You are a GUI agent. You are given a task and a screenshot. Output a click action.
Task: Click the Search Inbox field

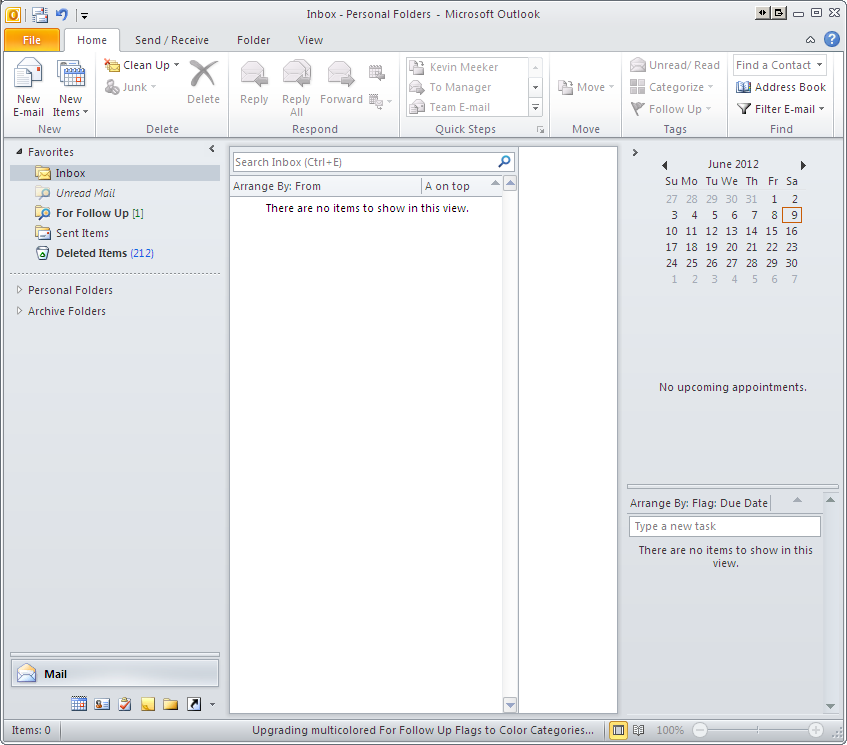click(x=364, y=162)
